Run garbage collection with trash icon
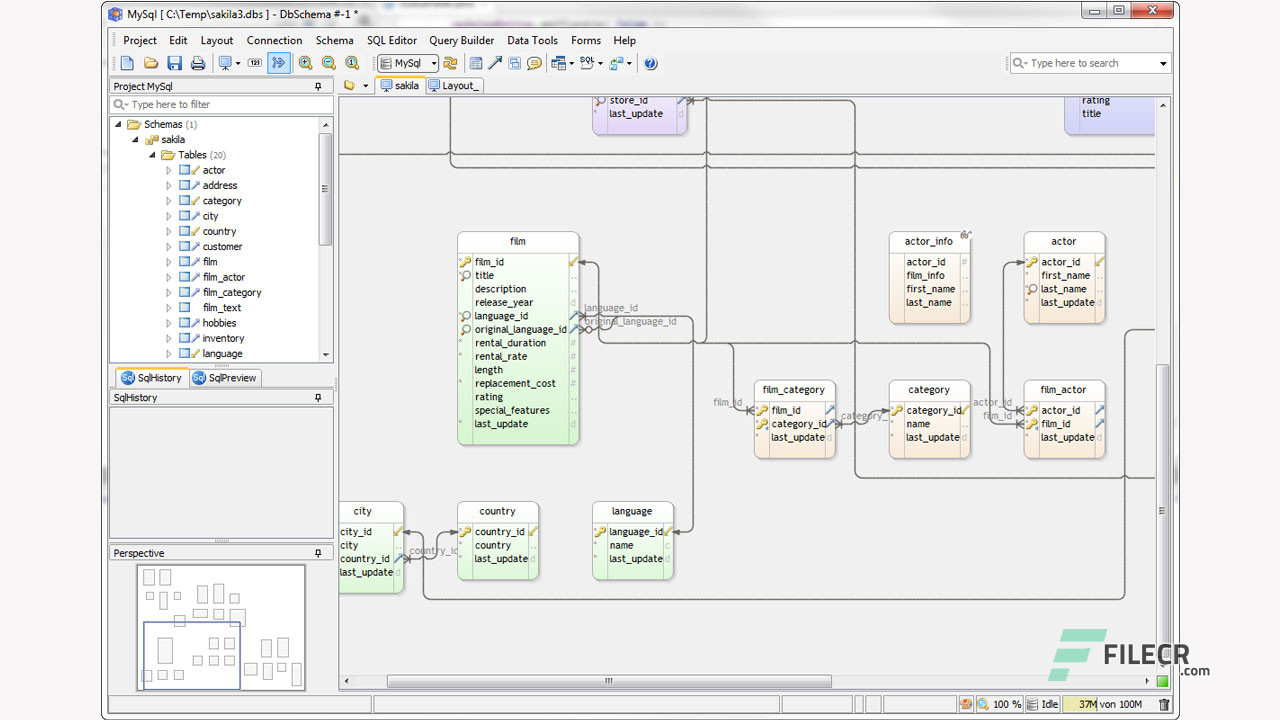 click(x=1164, y=705)
